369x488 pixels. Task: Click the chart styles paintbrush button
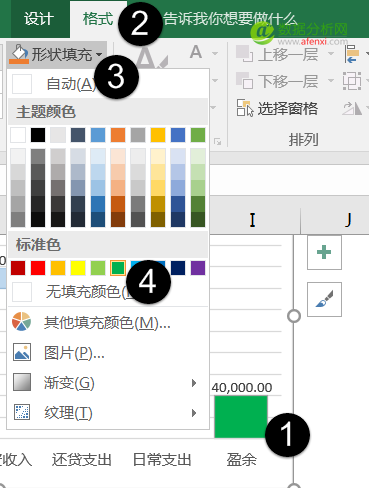(324, 299)
